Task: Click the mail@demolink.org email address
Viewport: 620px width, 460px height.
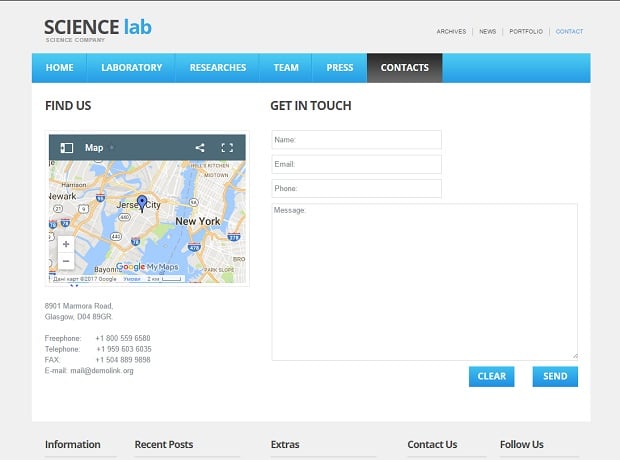Action: point(102,371)
